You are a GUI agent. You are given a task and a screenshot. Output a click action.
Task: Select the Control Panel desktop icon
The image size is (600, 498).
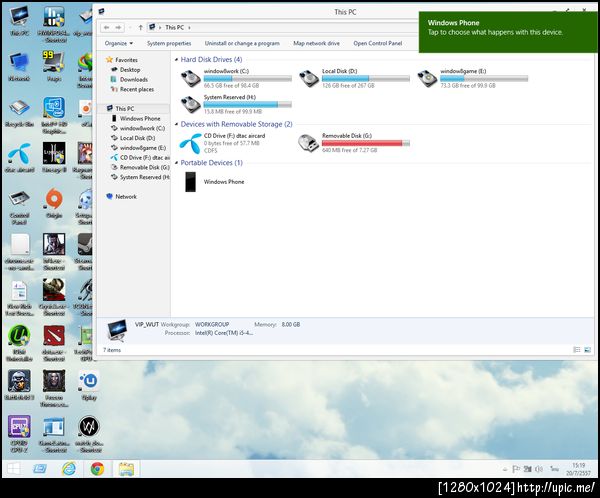19,207
